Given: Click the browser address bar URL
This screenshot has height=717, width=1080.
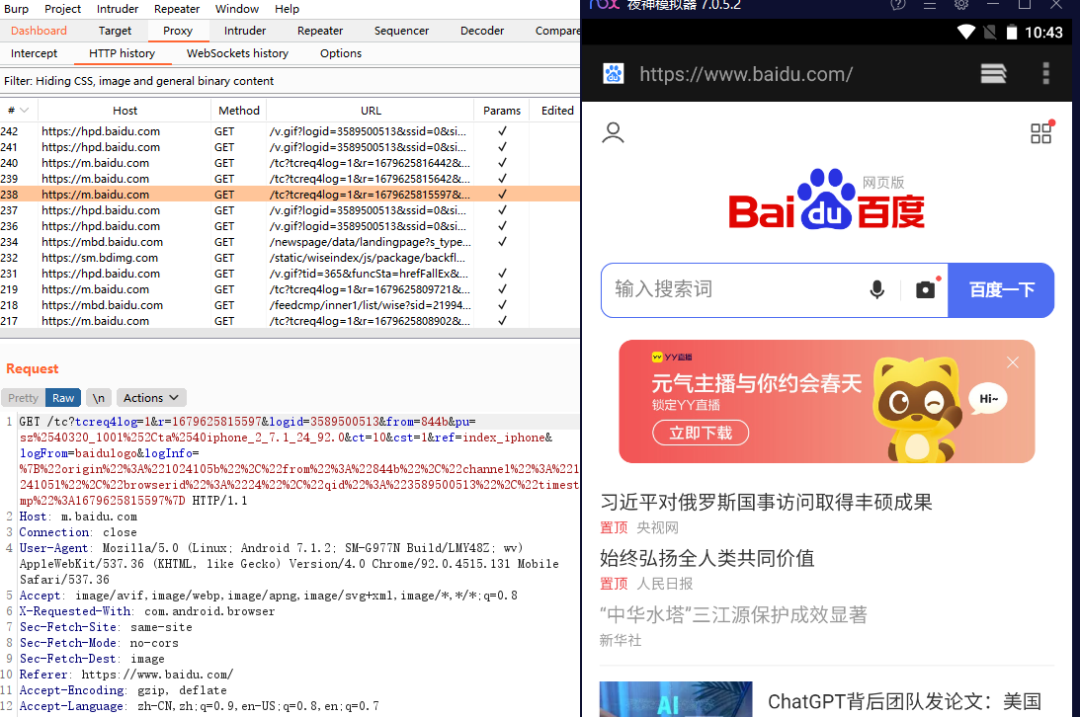Looking at the screenshot, I should pos(746,74).
